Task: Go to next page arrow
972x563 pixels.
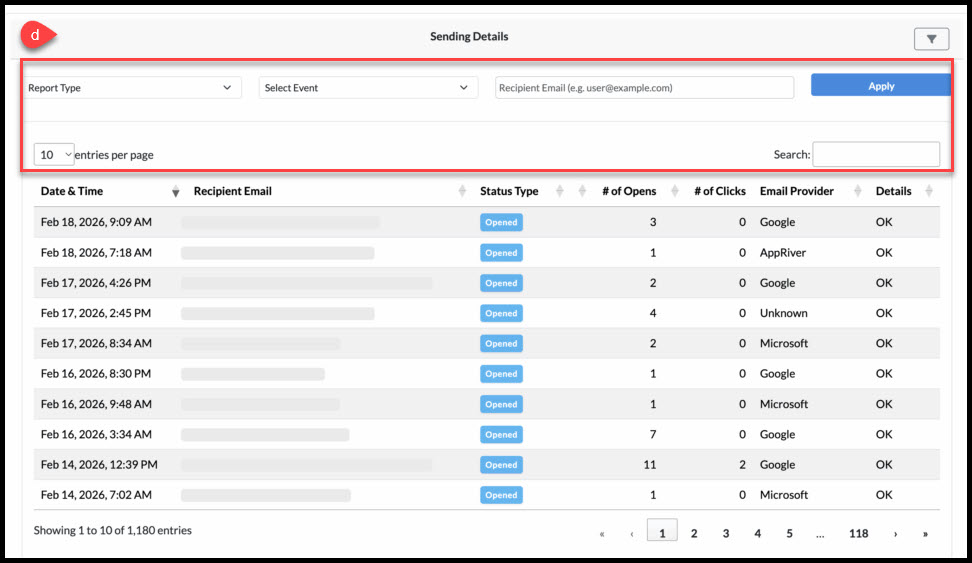Action: click(x=895, y=534)
